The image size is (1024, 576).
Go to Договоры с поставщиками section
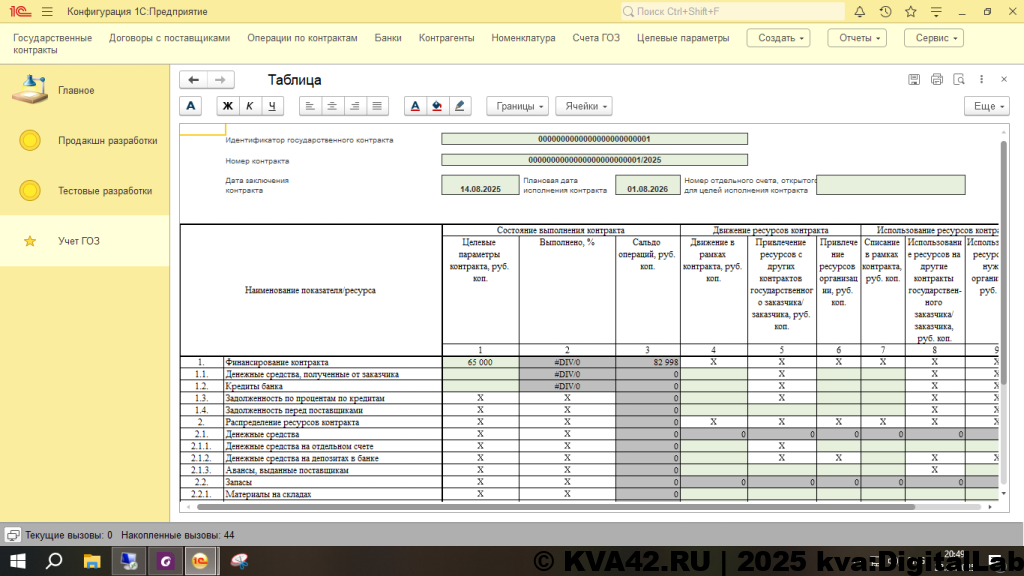(x=169, y=38)
